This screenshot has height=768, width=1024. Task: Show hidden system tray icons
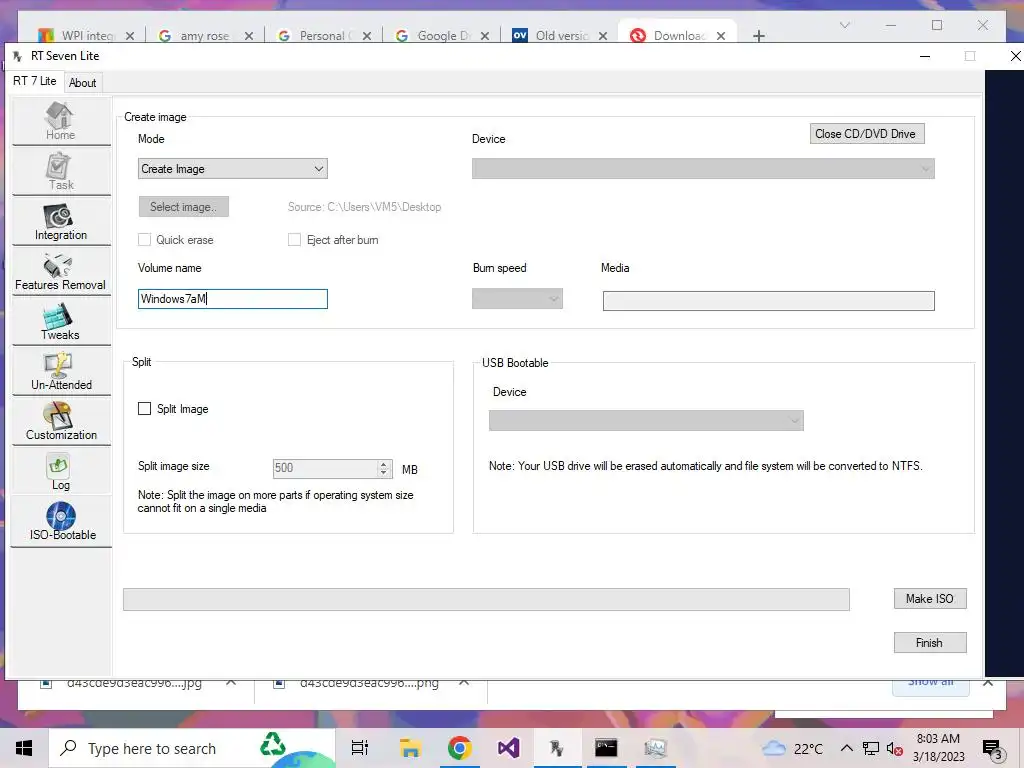846,748
